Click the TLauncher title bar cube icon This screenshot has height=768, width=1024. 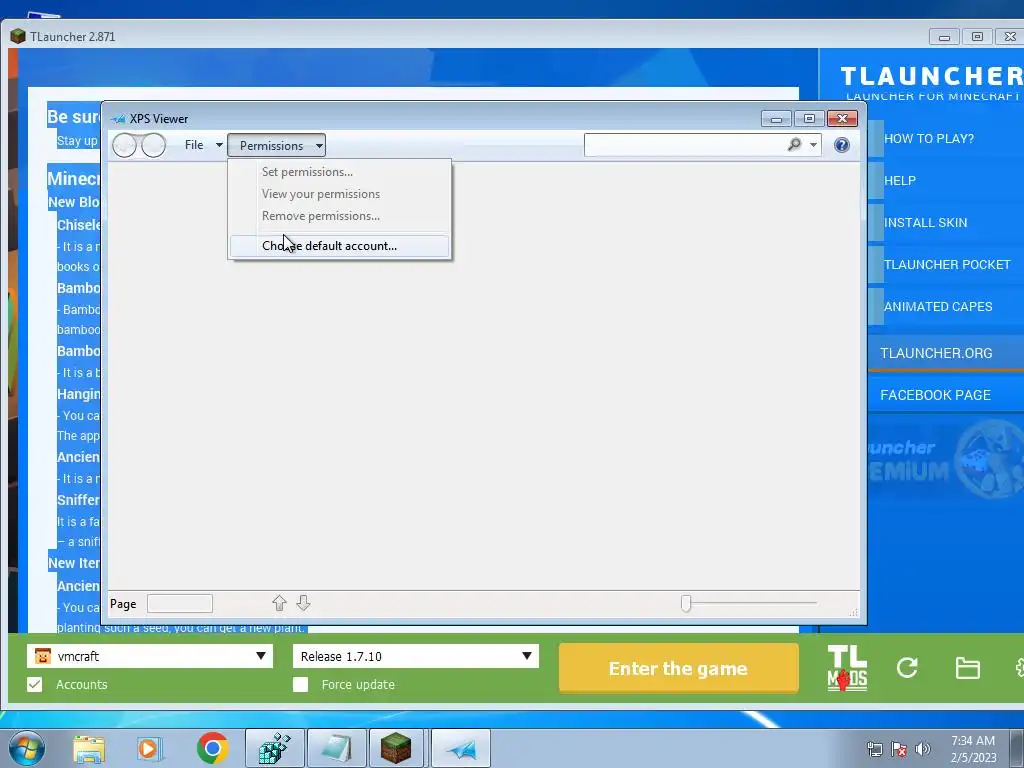point(18,37)
